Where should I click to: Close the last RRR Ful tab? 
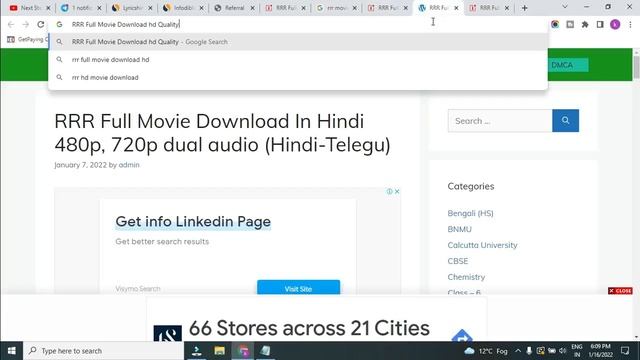[x=507, y=8]
